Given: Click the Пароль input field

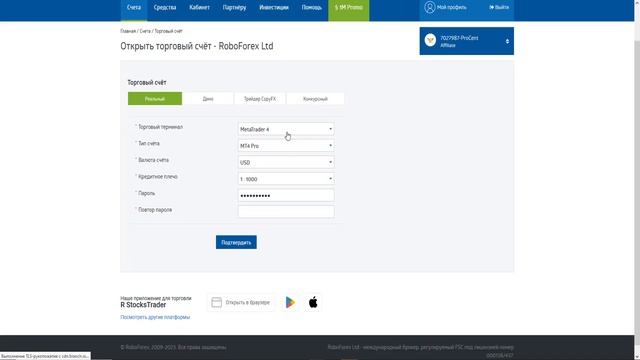Looking at the screenshot, I should tap(286, 196).
